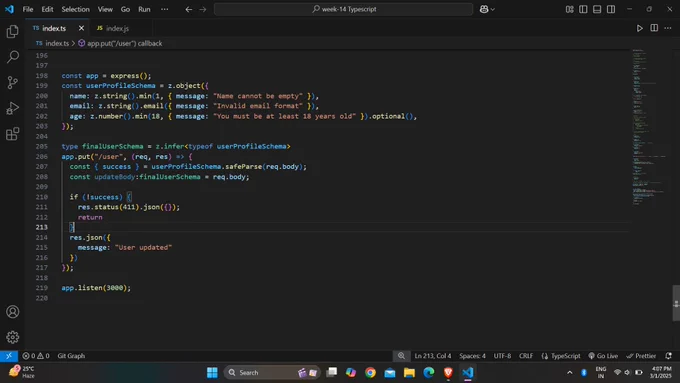Open the Accounts icon in activity bar
Screen dimensions: 680x383
[x=13, y=311]
